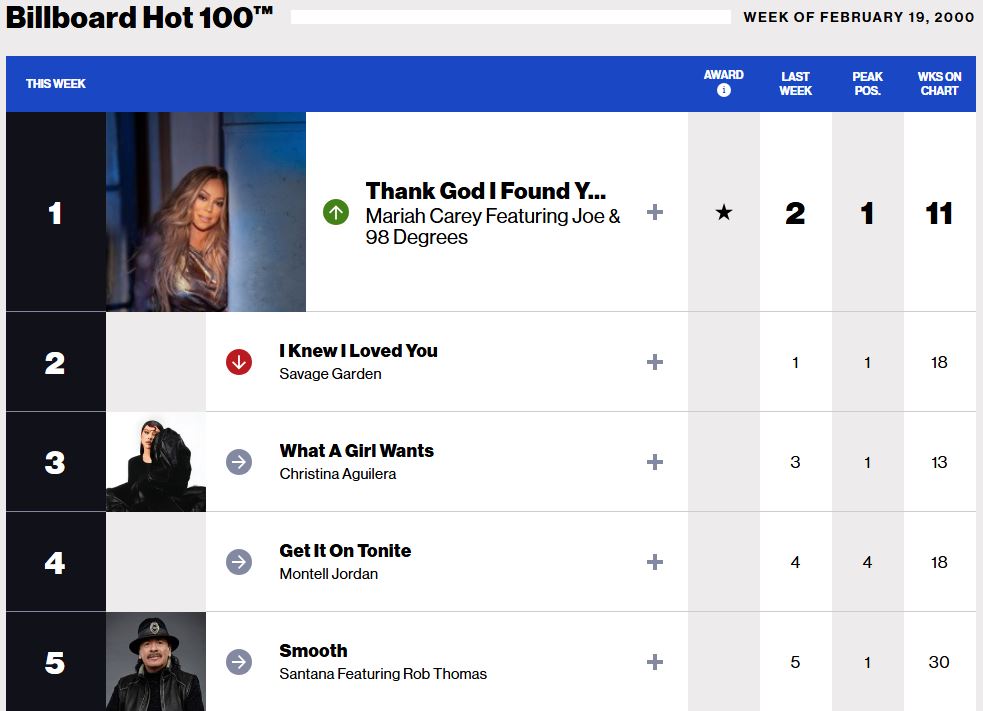Open Savage Garden artist link
This screenshot has height=711, width=983.
(x=330, y=374)
